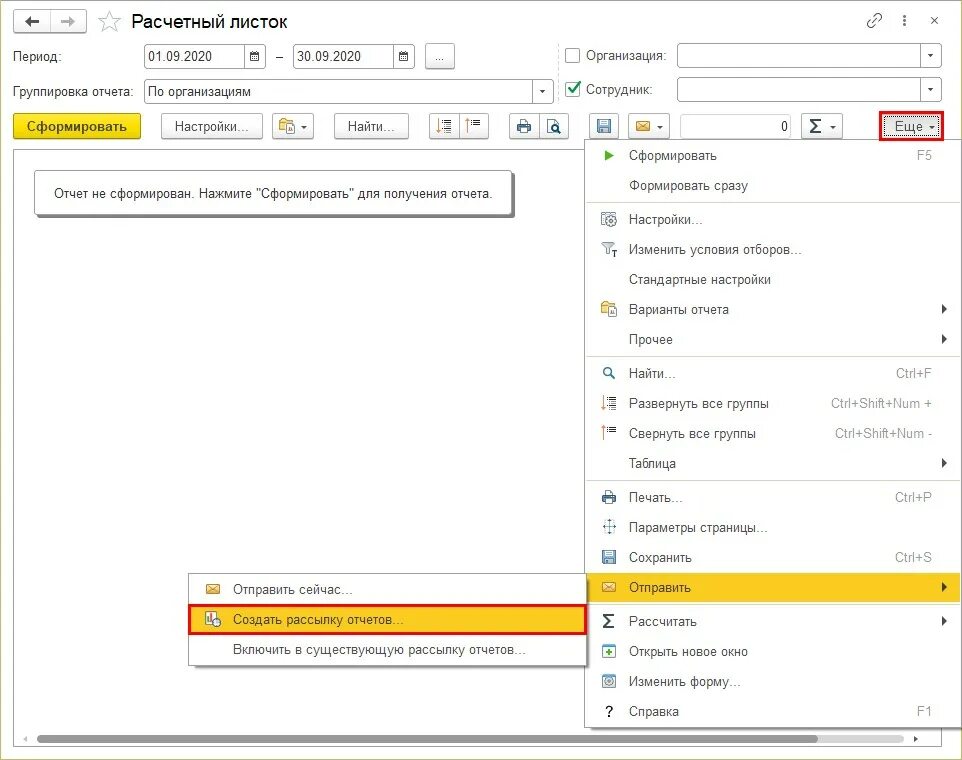
Task: Expand all groups toolbar icon
Action: coord(444,126)
